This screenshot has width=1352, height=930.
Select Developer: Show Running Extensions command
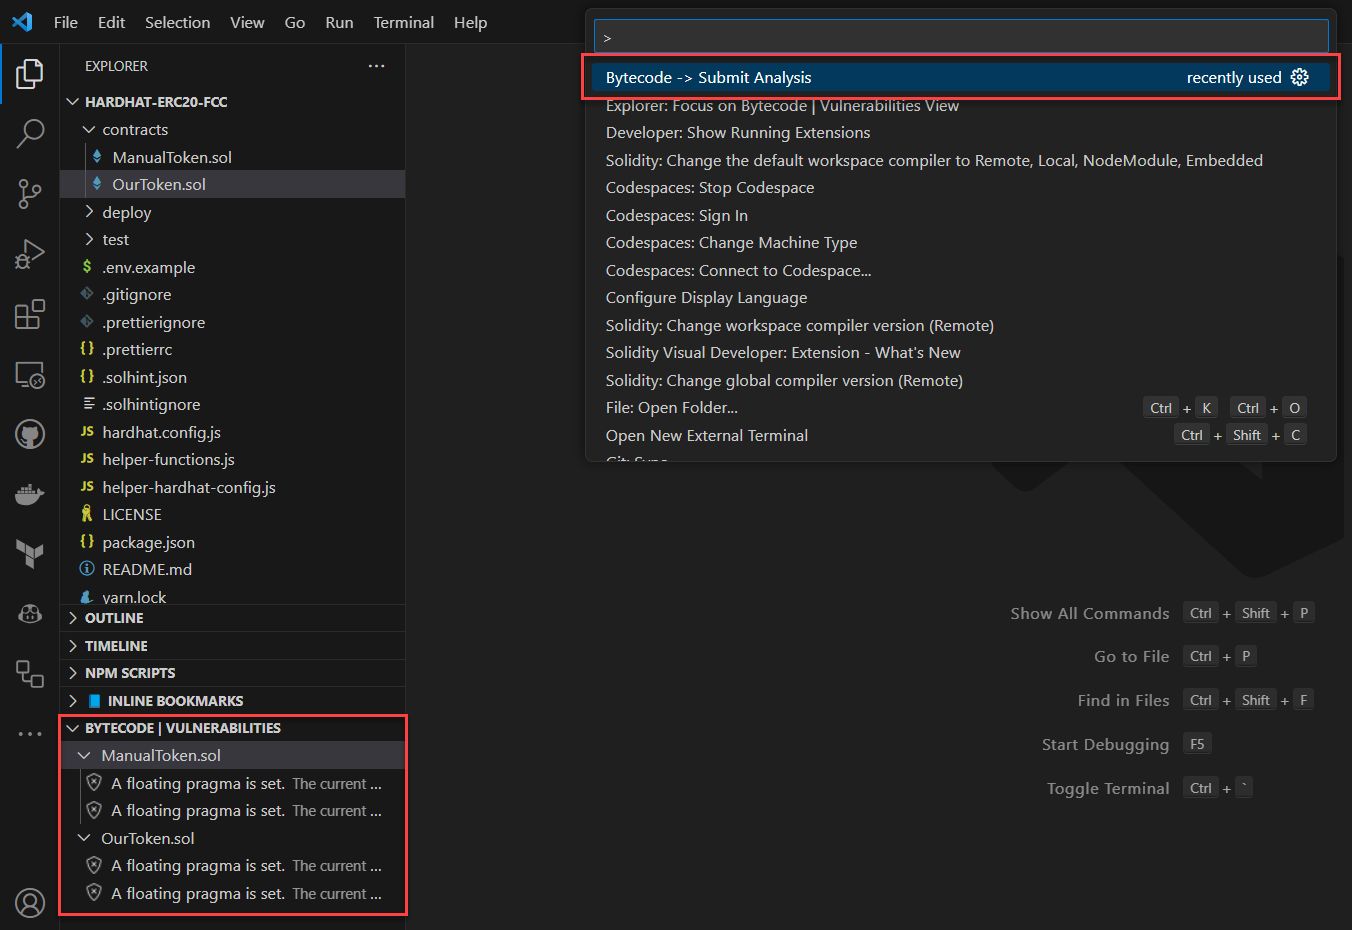click(x=960, y=132)
